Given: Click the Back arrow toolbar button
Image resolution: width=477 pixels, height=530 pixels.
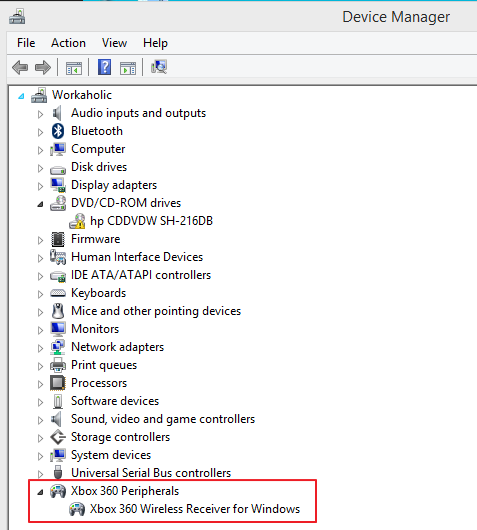Looking at the screenshot, I should tap(20, 67).
